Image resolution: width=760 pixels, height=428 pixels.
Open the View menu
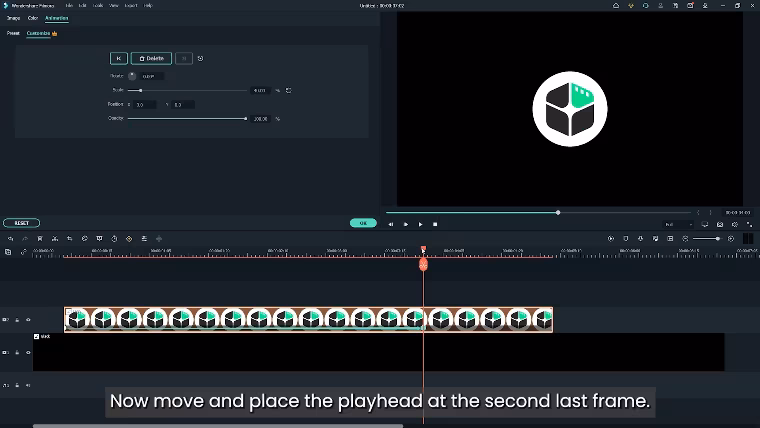click(x=114, y=6)
